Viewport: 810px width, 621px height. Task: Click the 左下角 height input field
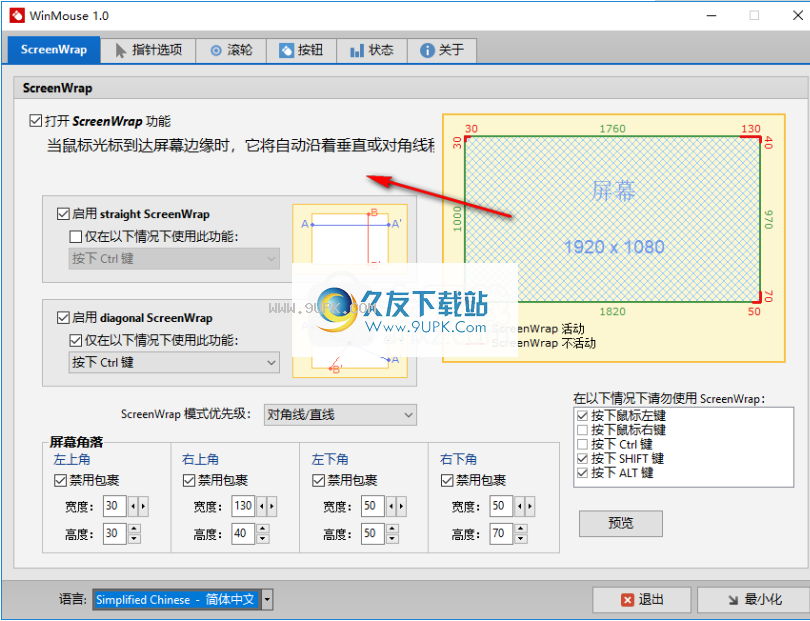[x=372, y=534]
